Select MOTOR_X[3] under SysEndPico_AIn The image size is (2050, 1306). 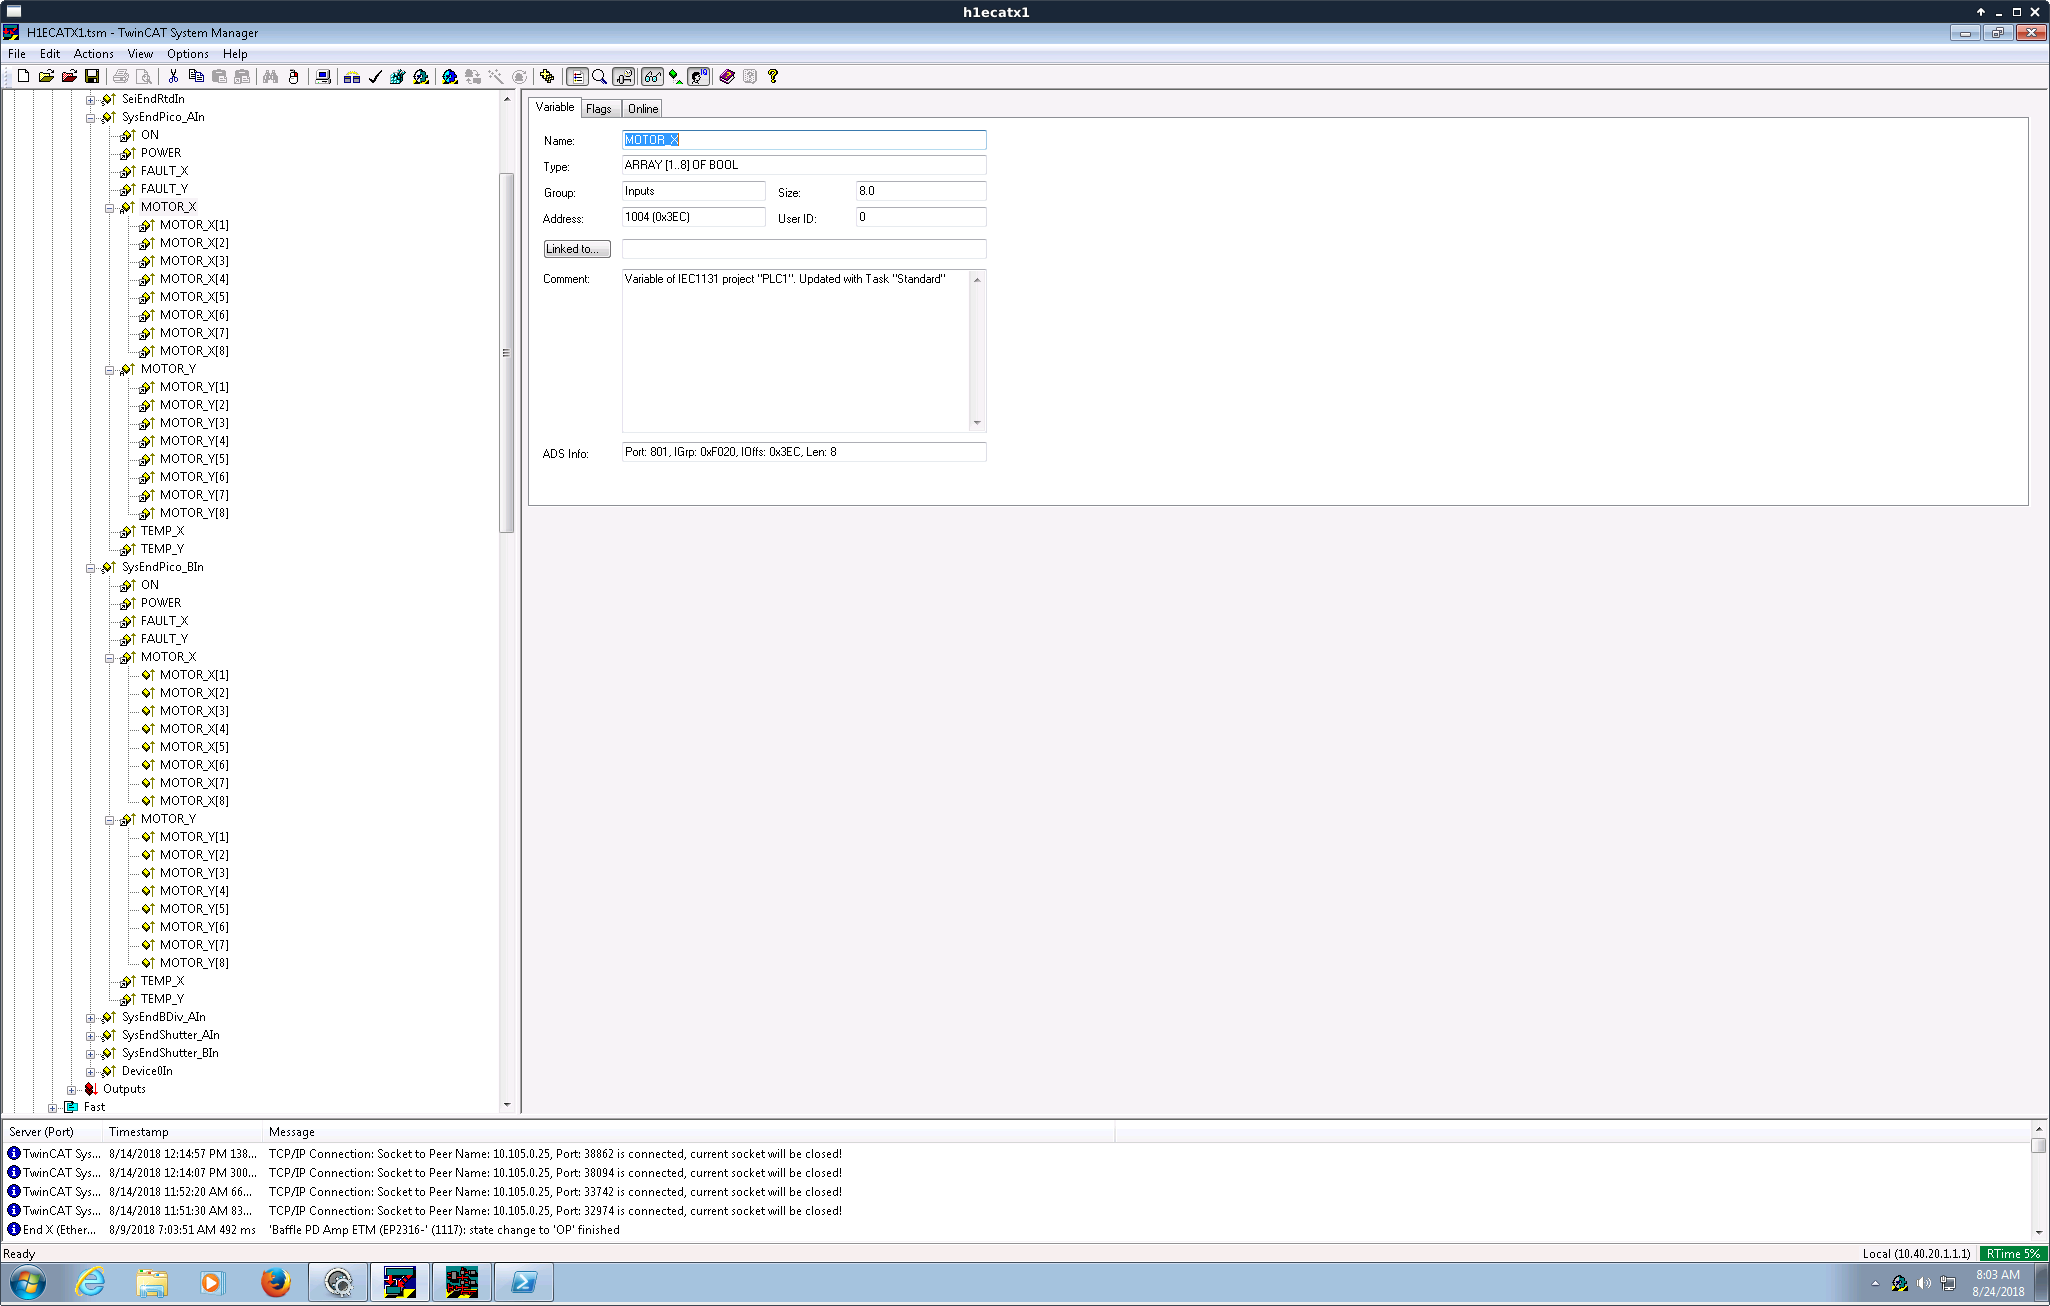194,261
